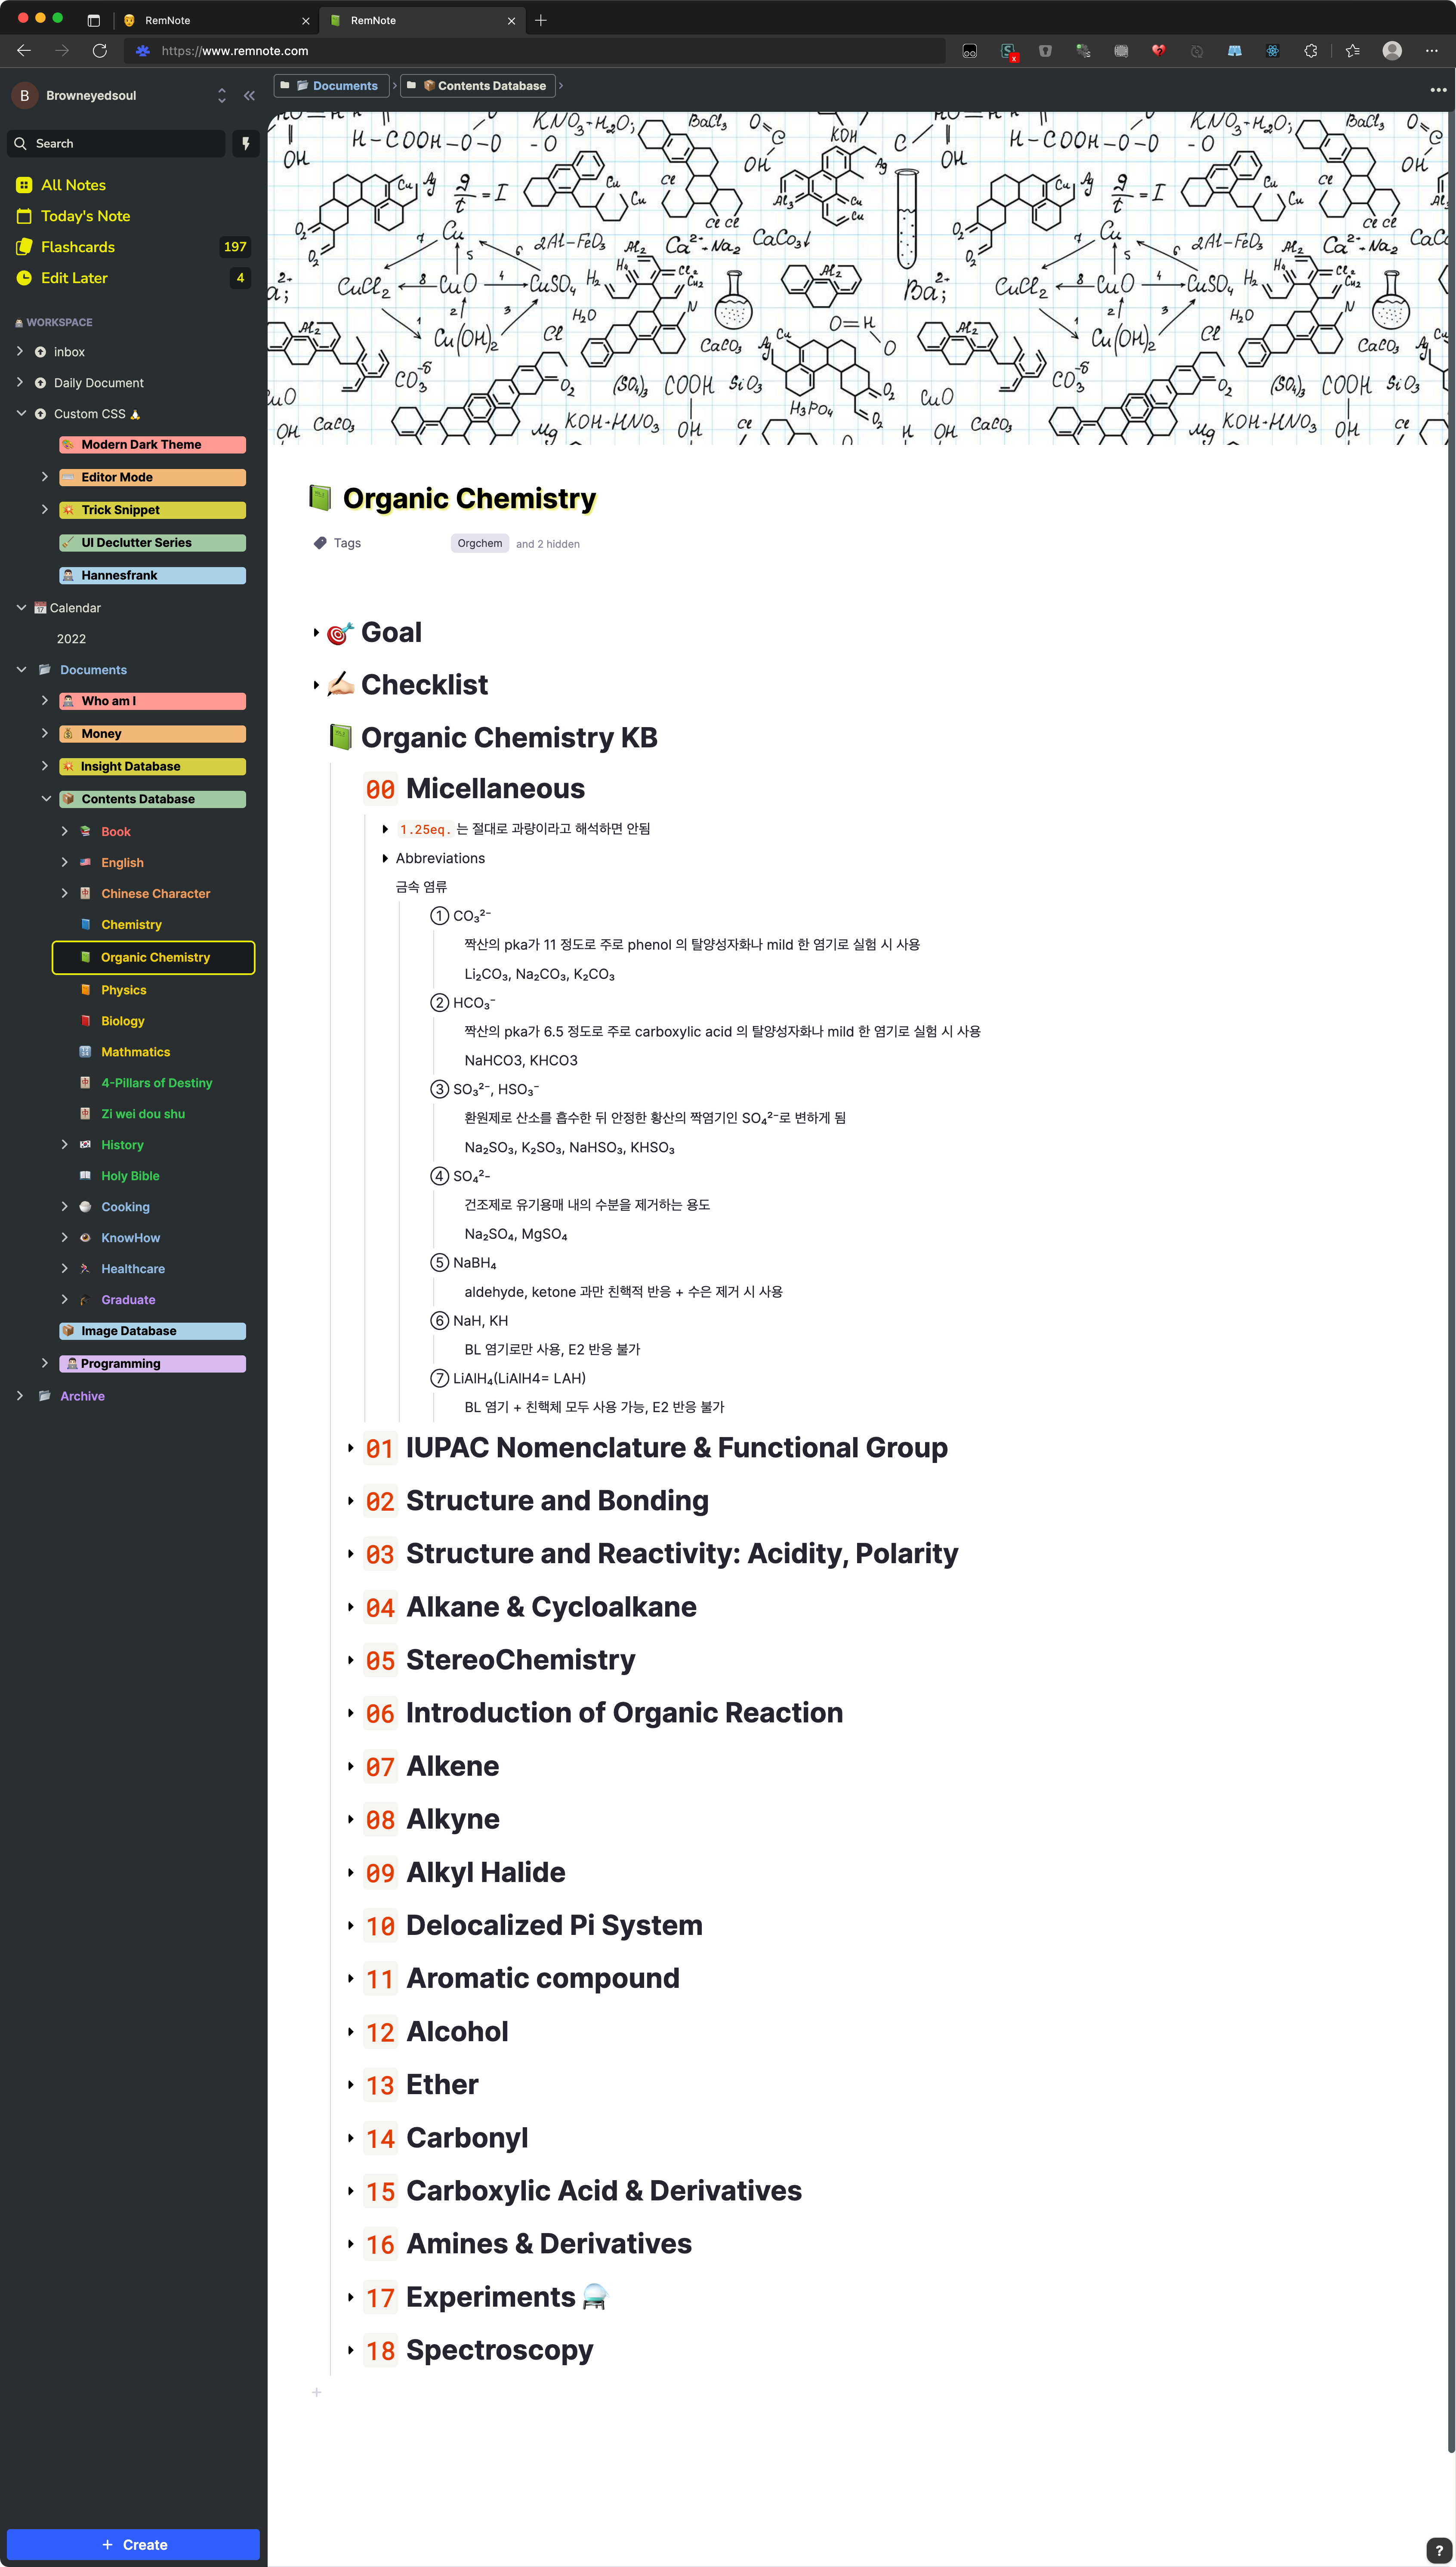Click the lightning bolt quick-add icon
The height and width of the screenshot is (2567, 1456).
click(246, 143)
